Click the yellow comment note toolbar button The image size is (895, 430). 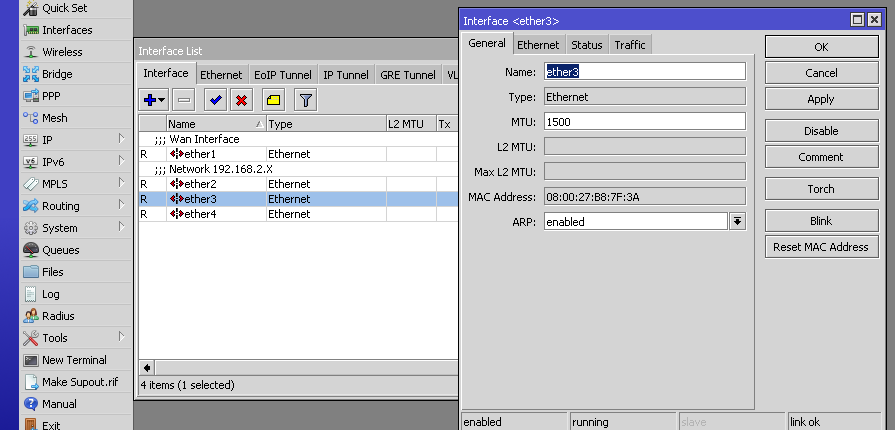coord(274,101)
